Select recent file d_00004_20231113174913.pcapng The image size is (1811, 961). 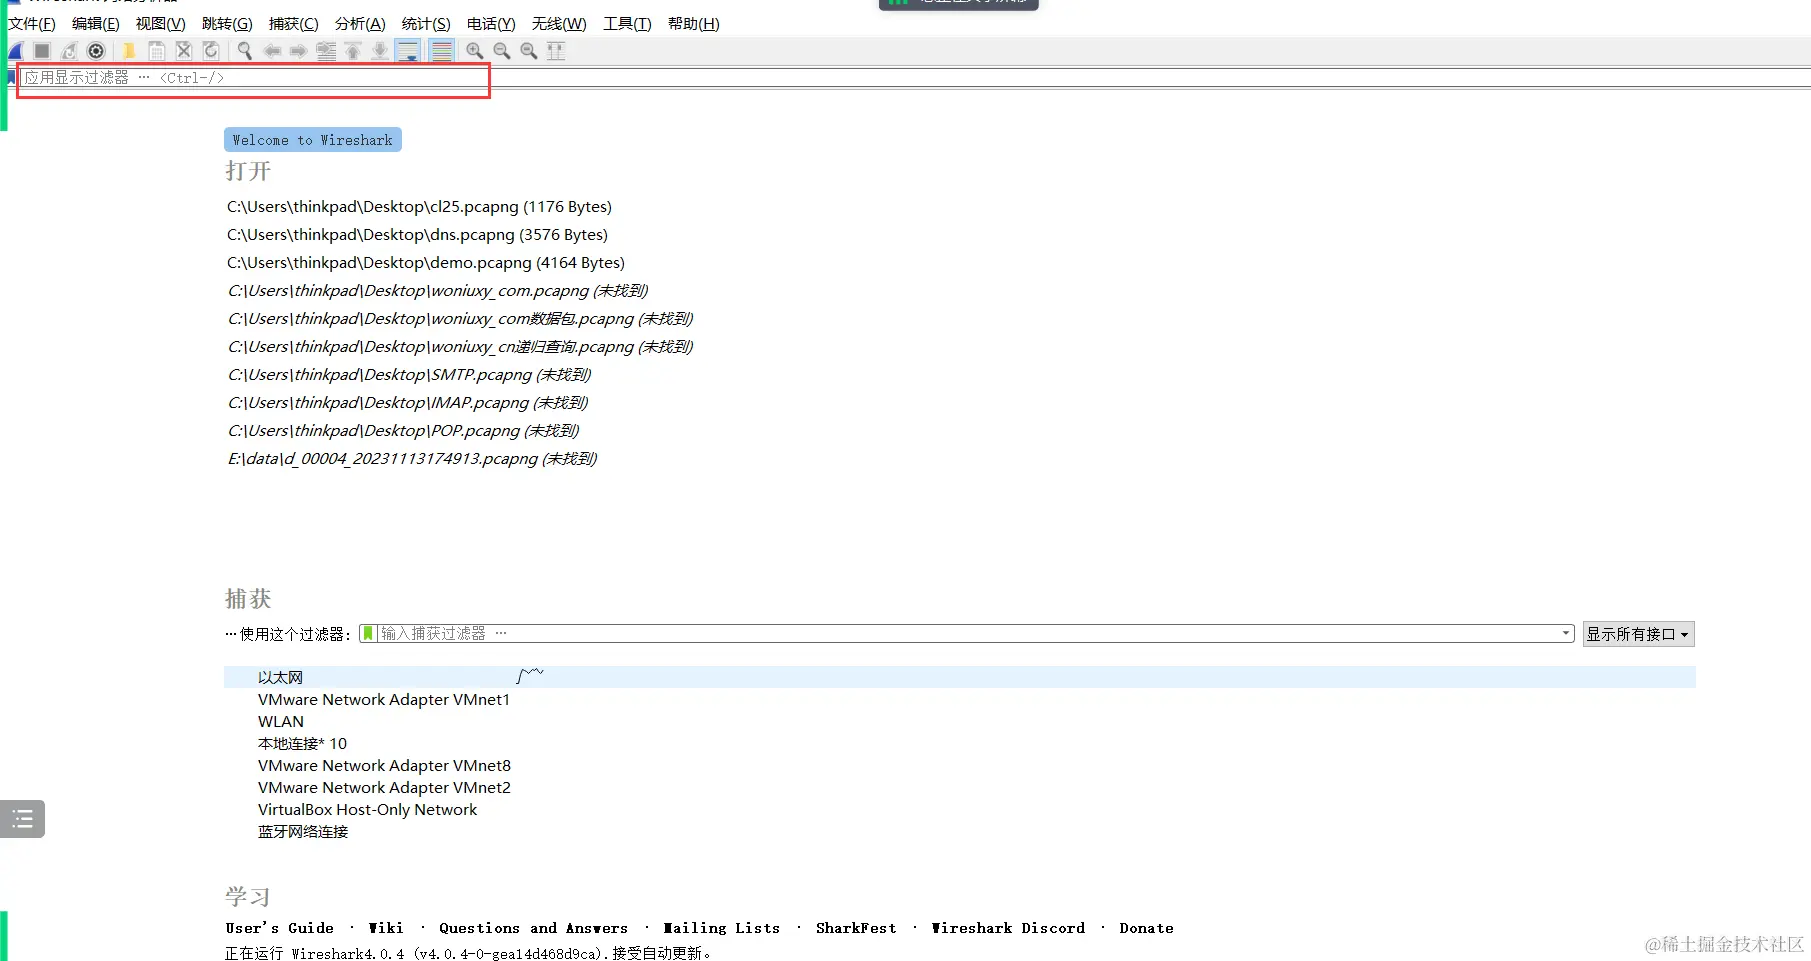pyautogui.click(x=412, y=459)
